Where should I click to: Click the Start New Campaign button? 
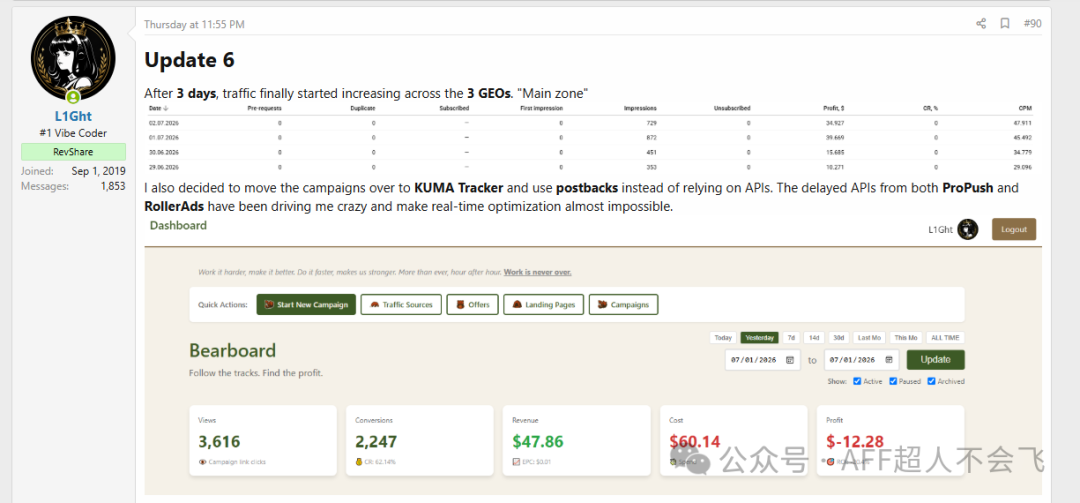click(307, 305)
